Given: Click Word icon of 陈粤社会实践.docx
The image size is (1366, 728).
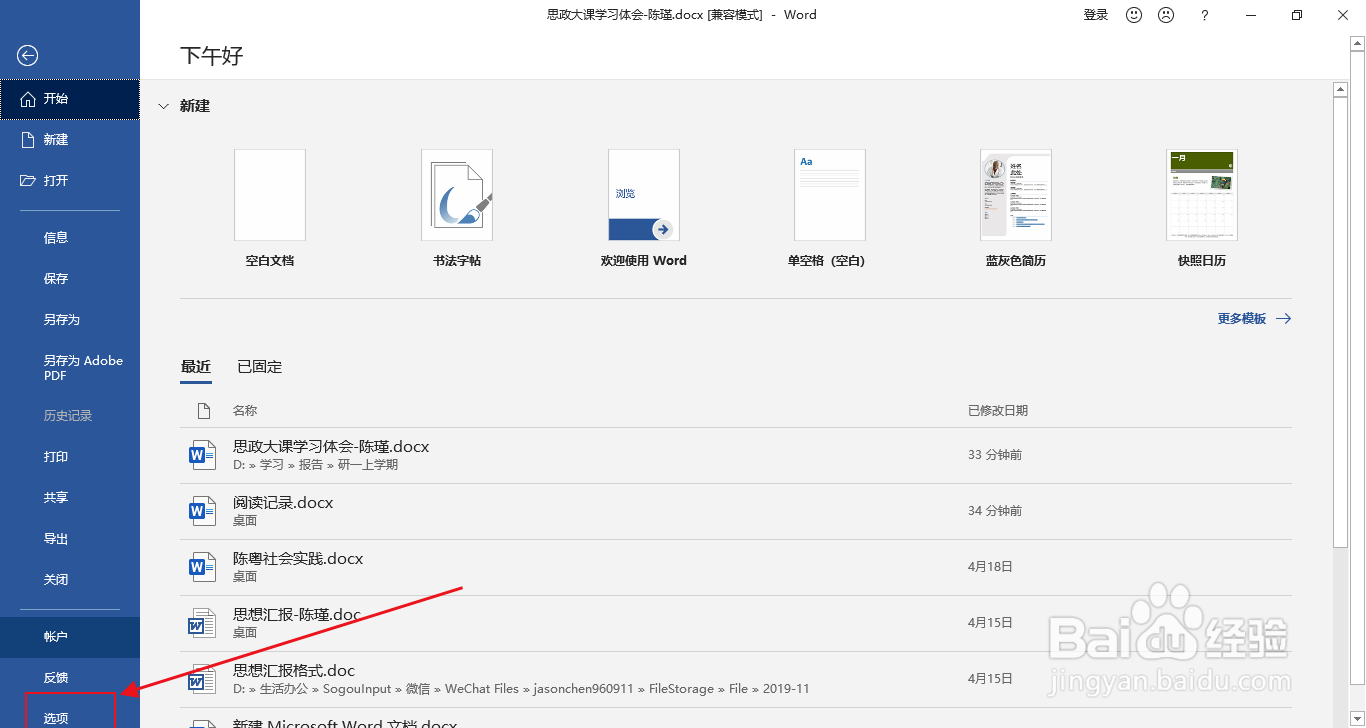Looking at the screenshot, I should 203,568.
